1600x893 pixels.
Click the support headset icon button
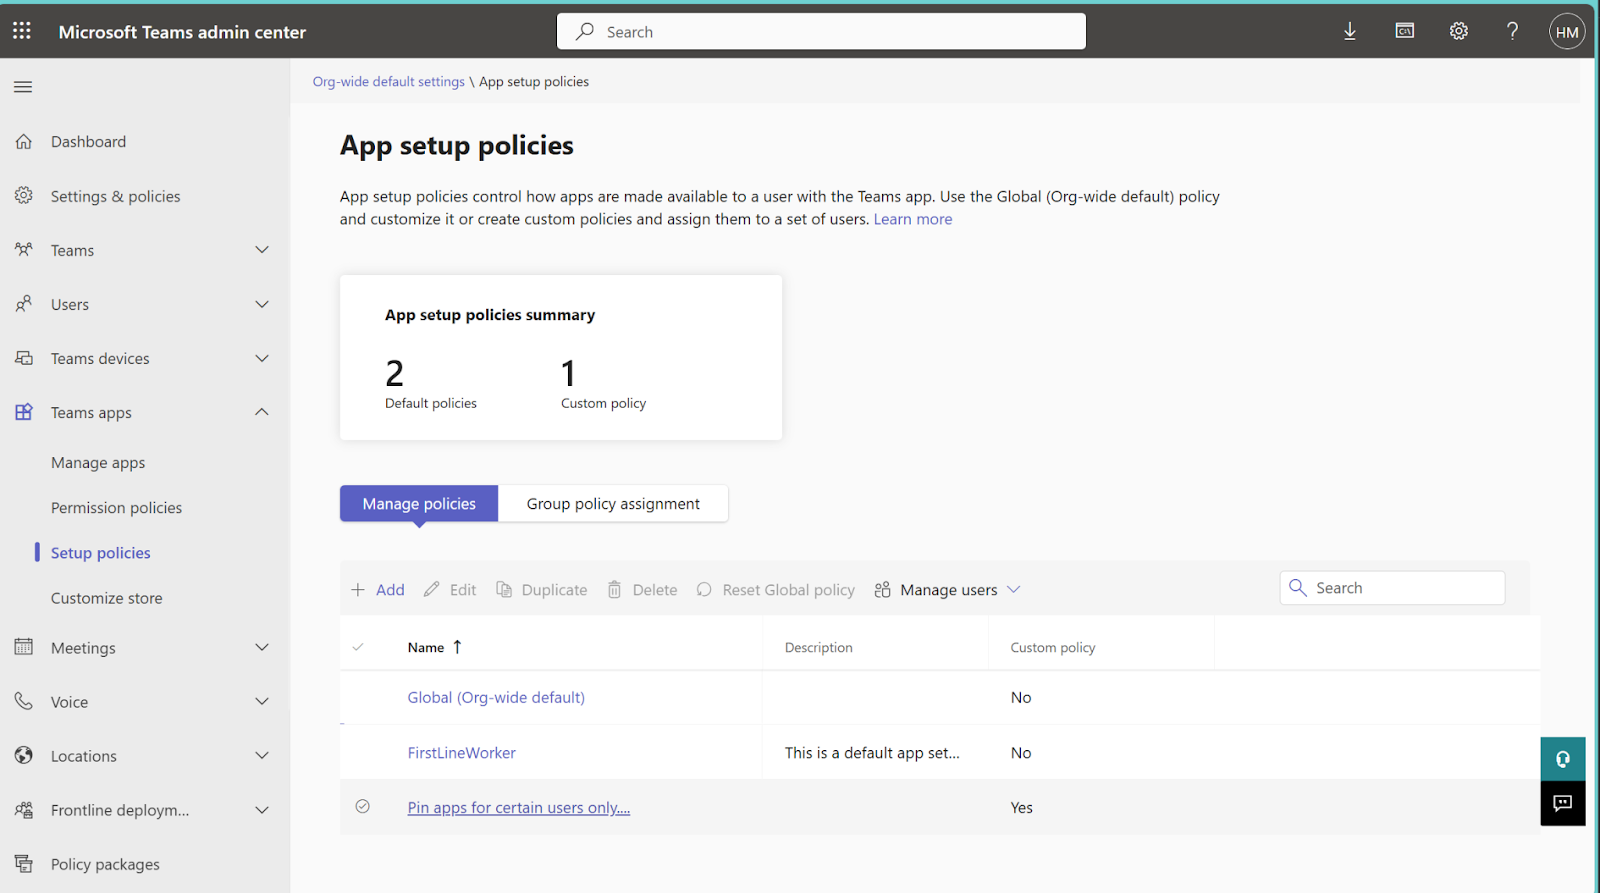click(x=1563, y=759)
